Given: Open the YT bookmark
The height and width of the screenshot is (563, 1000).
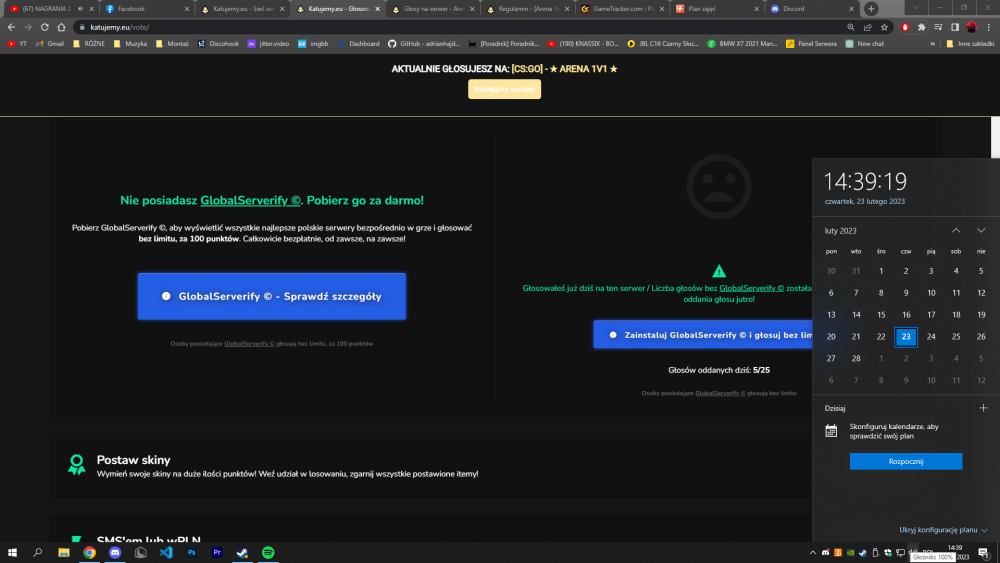Looking at the screenshot, I should 17,44.
